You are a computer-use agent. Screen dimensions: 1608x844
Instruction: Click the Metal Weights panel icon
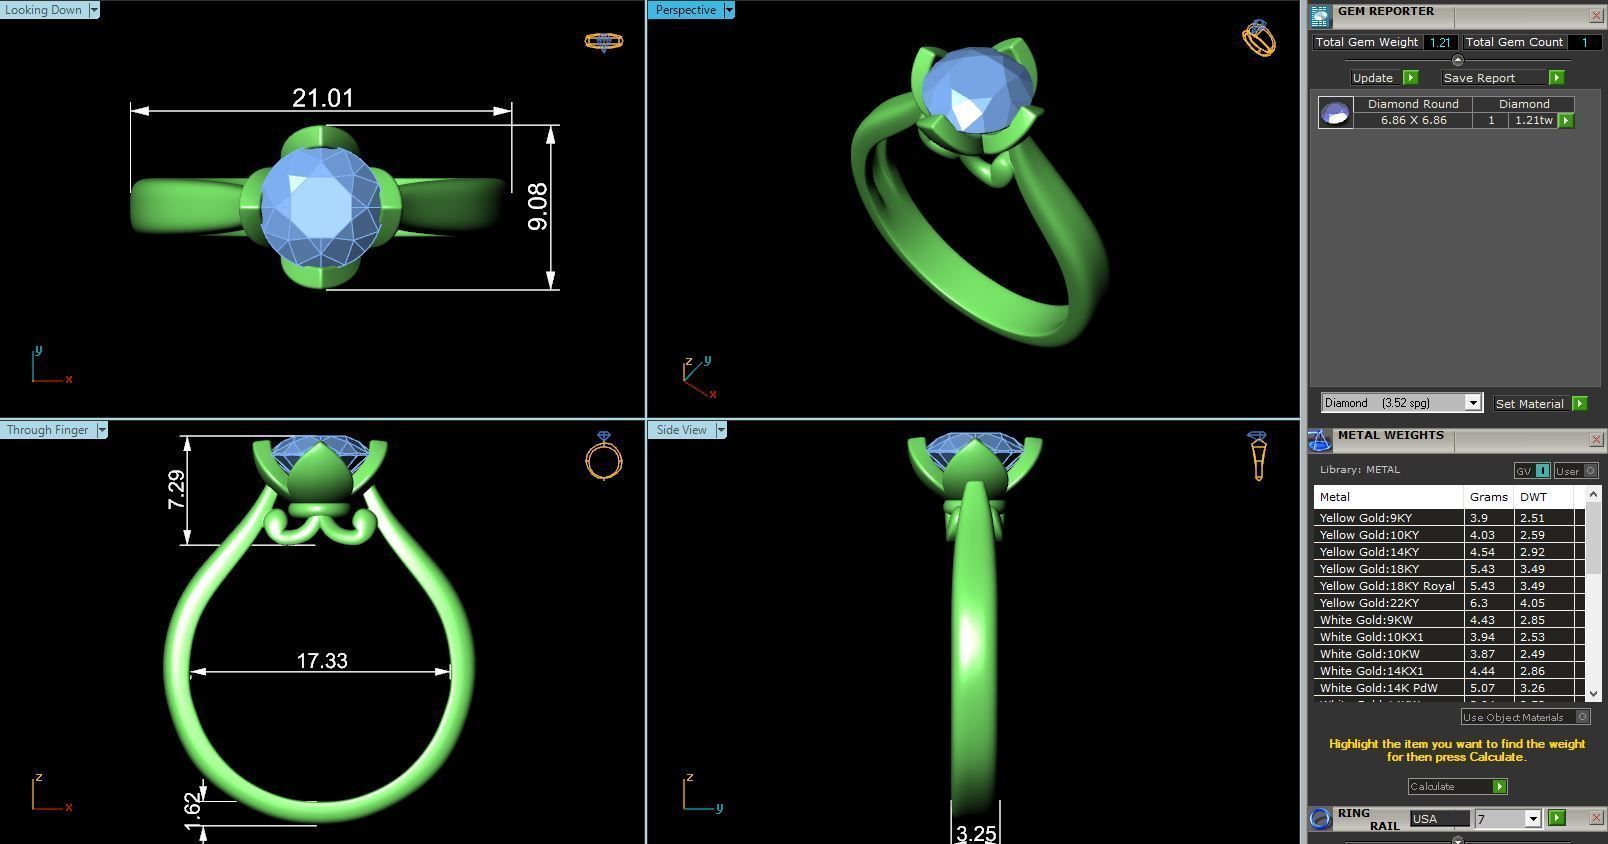[x=1320, y=440]
